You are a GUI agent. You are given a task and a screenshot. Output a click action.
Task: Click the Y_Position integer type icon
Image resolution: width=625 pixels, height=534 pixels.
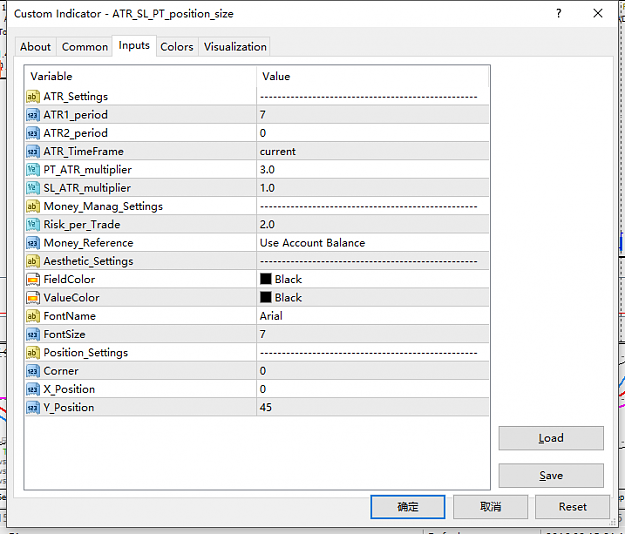33,408
